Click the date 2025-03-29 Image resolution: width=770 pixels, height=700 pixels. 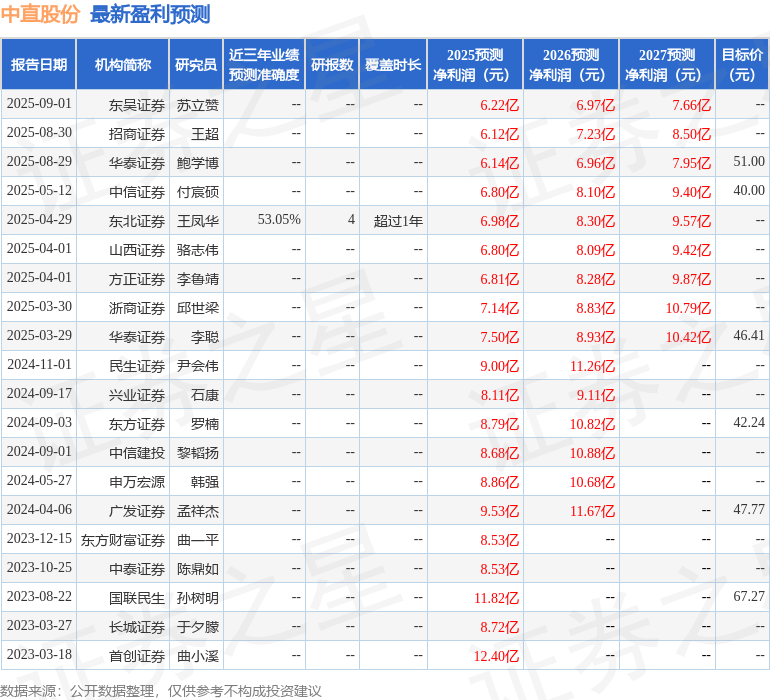(39, 336)
